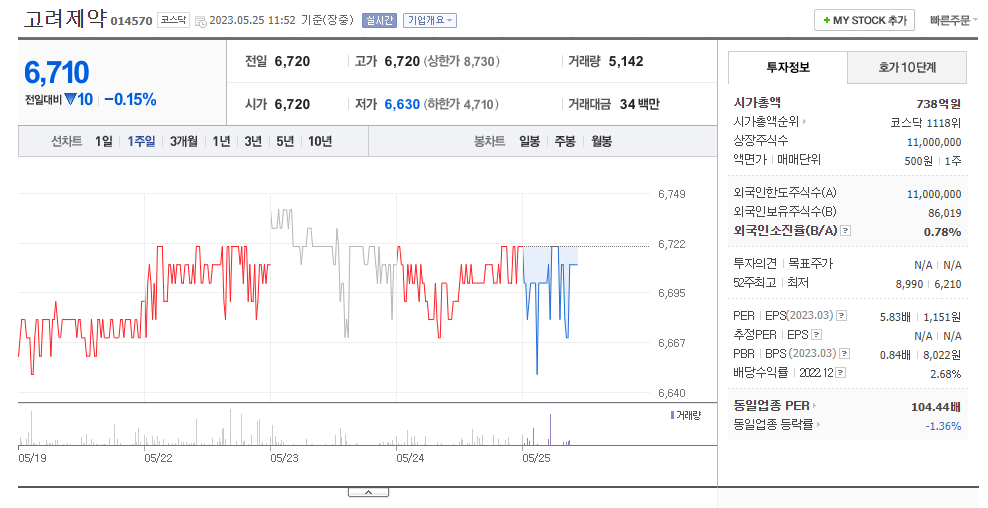Screen dimensions: 988x508
Task: Click the 거래량 volume legend label
Action: [x=686, y=415]
